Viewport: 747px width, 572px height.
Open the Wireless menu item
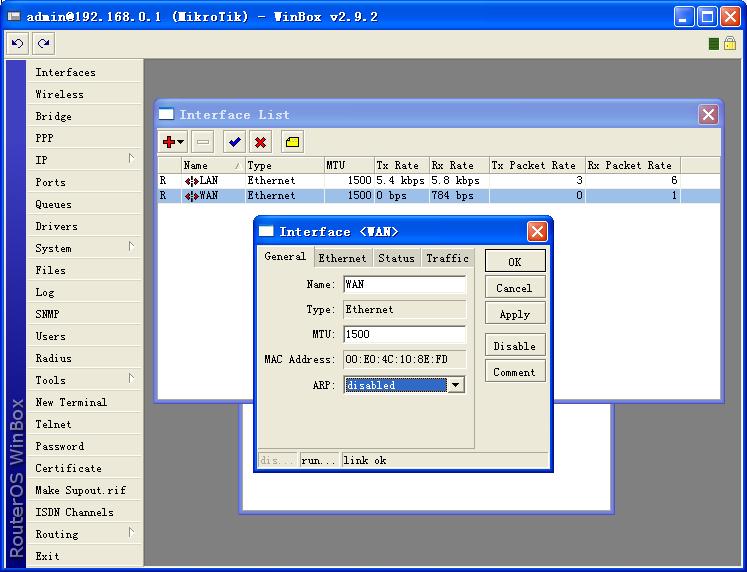coord(85,94)
